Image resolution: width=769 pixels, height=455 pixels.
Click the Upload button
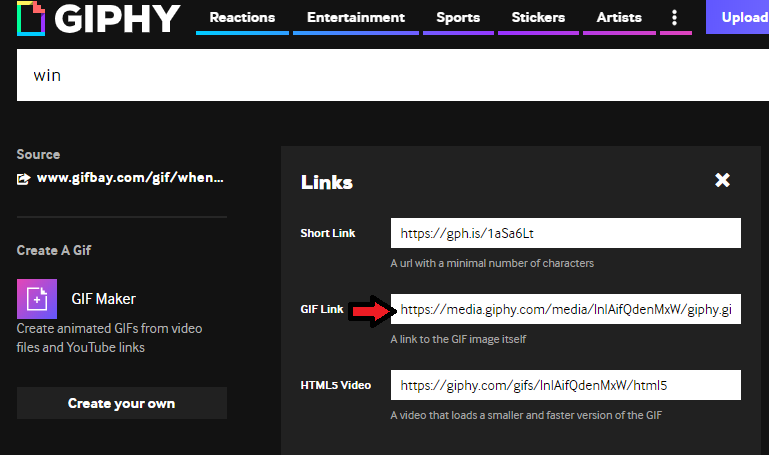tap(737, 17)
